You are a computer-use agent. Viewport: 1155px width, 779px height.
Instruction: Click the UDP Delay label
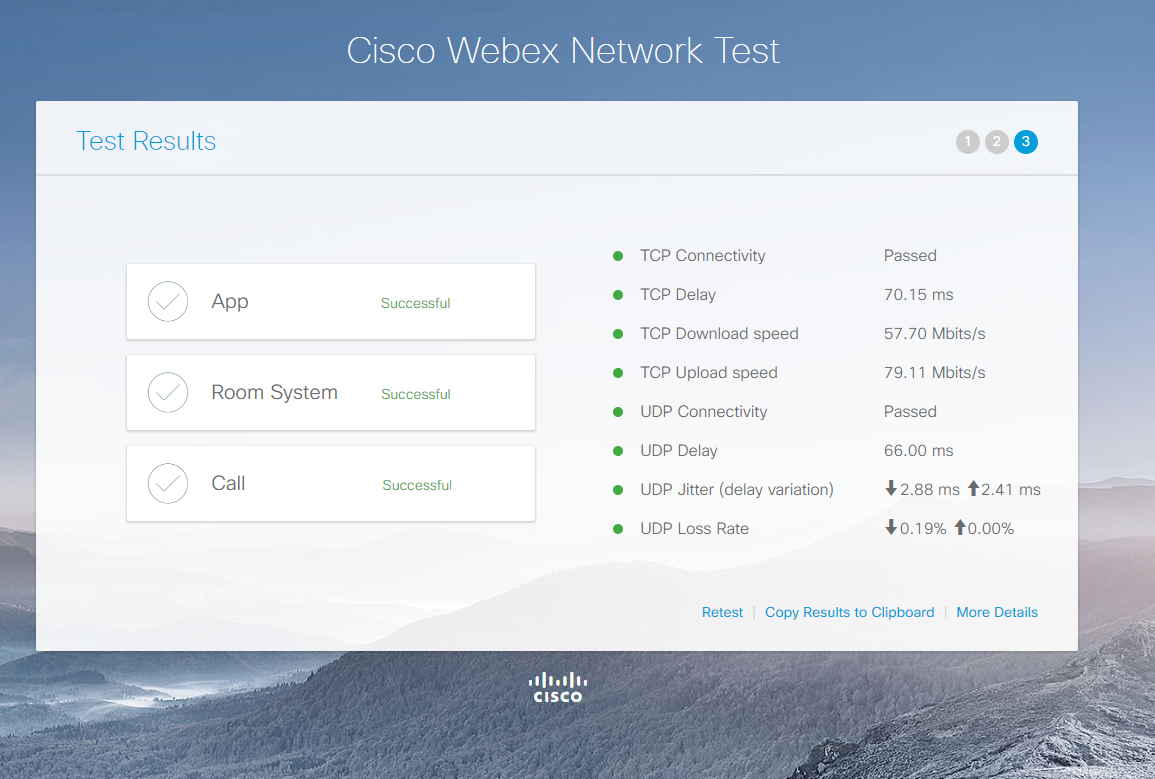[x=678, y=451]
